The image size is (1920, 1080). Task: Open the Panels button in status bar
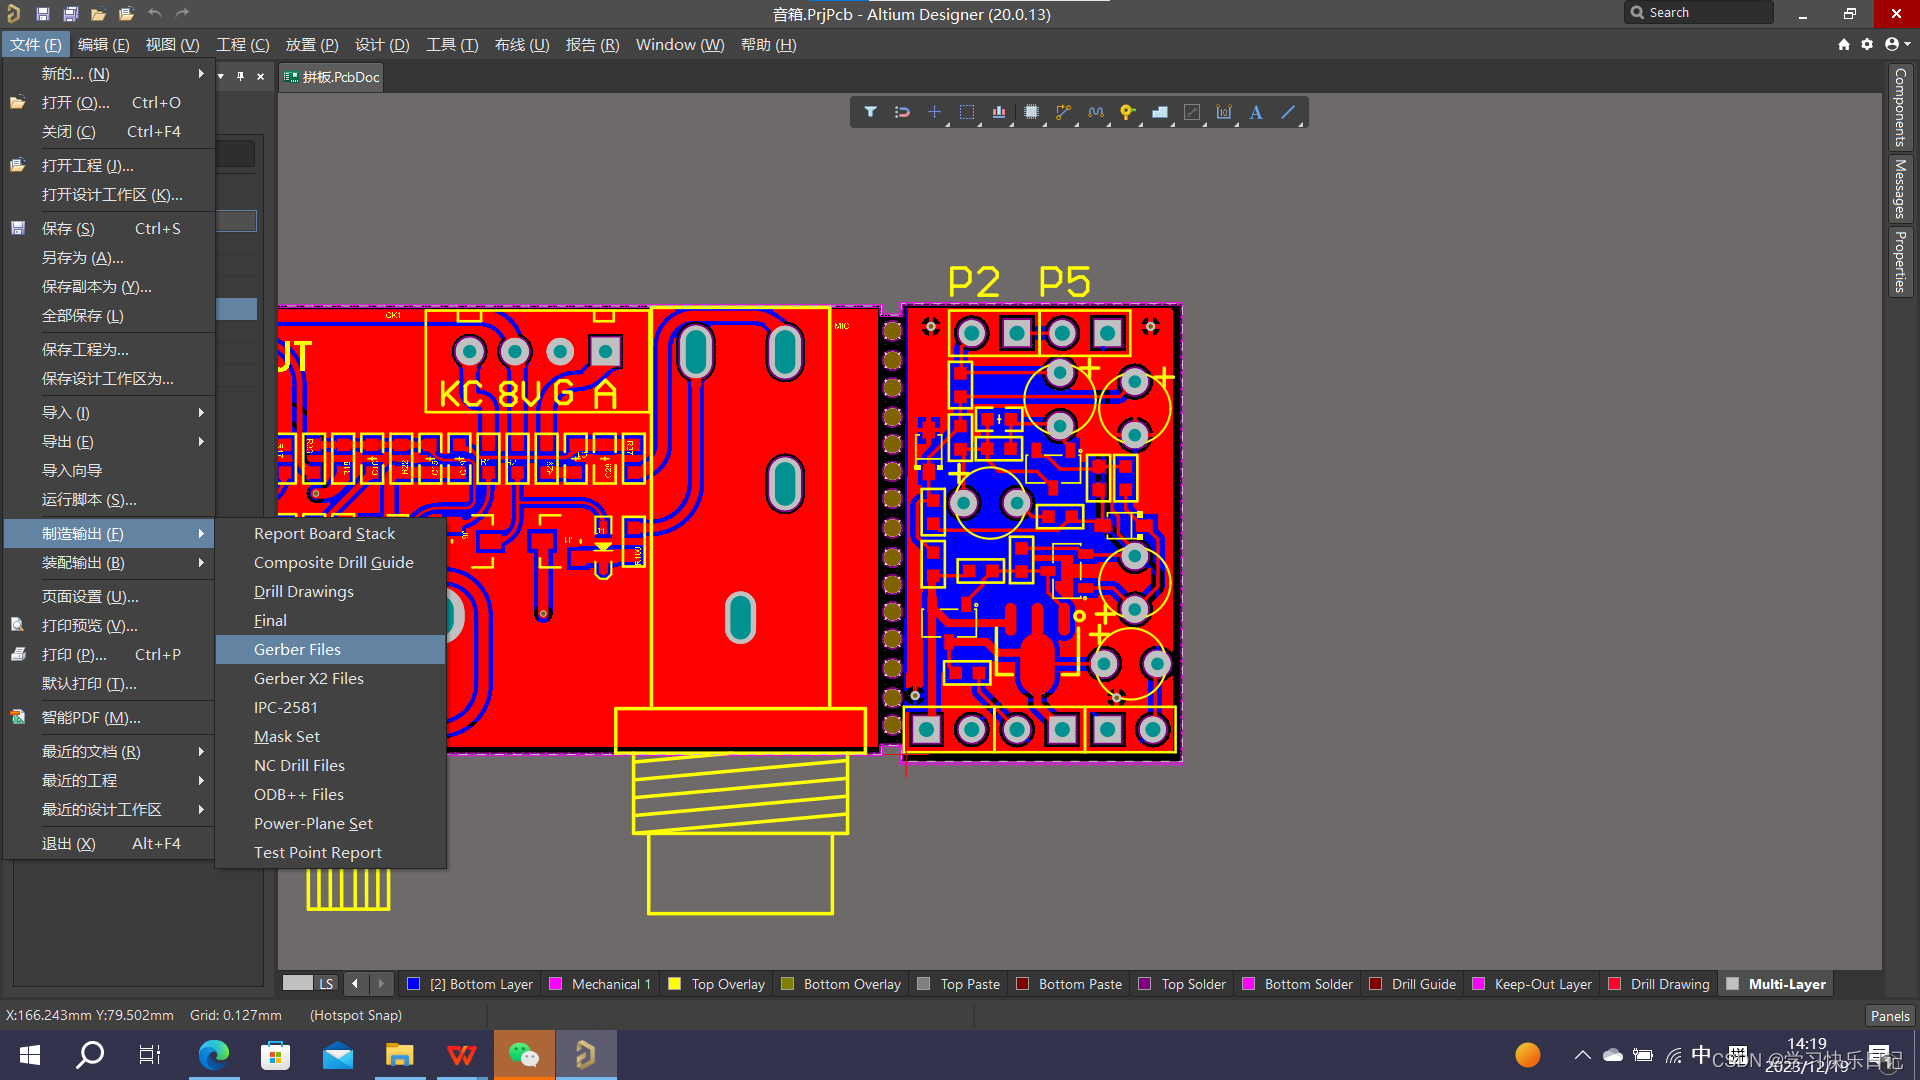[1889, 1015]
